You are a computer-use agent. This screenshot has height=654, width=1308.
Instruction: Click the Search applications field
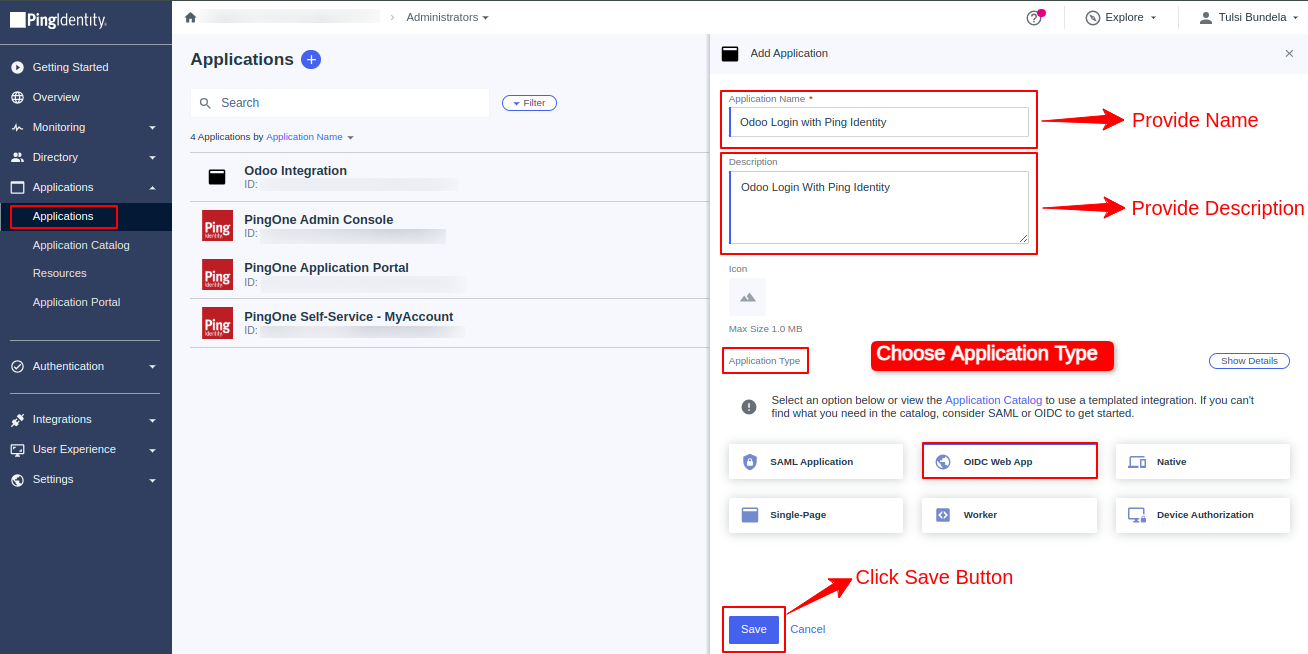coord(340,103)
